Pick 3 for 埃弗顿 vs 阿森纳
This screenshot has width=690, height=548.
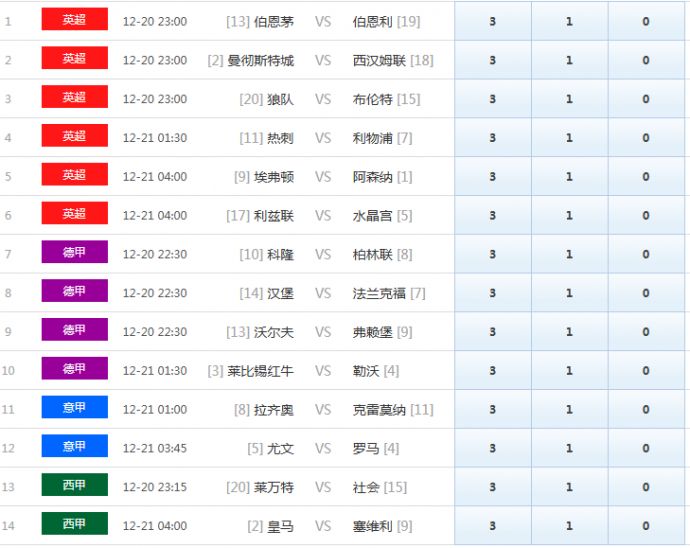(493, 176)
